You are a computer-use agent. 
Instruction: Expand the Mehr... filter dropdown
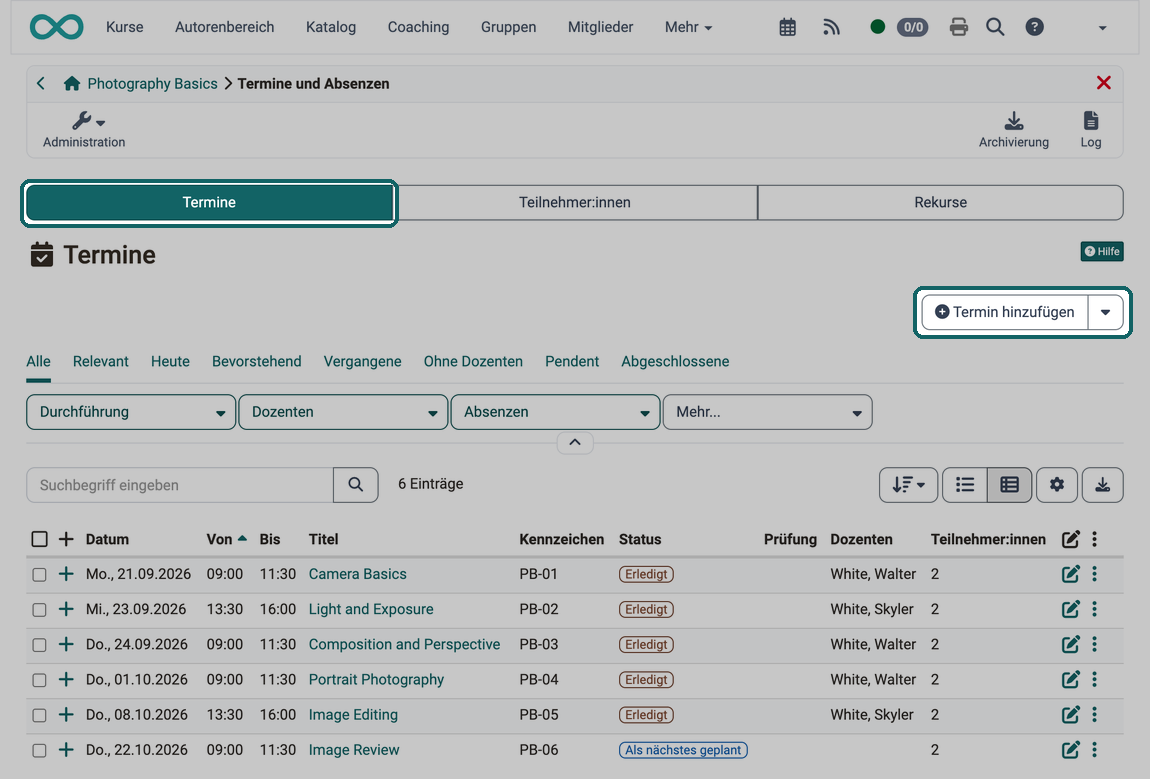767,412
